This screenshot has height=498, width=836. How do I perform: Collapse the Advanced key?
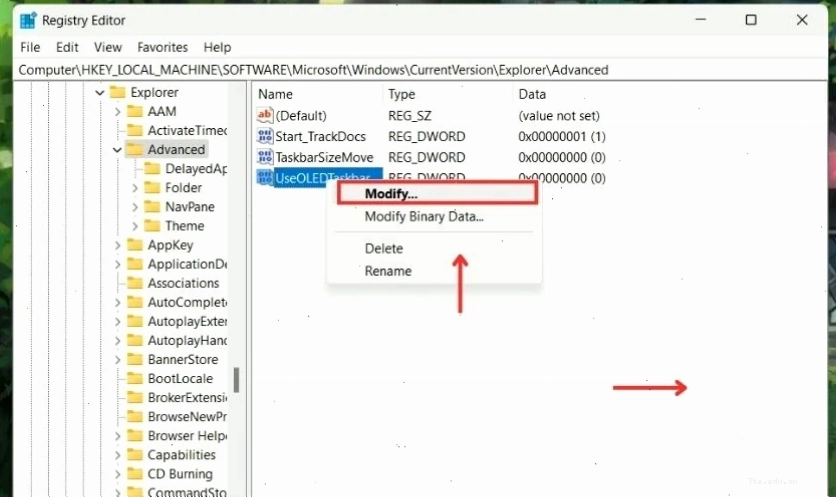point(117,150)
